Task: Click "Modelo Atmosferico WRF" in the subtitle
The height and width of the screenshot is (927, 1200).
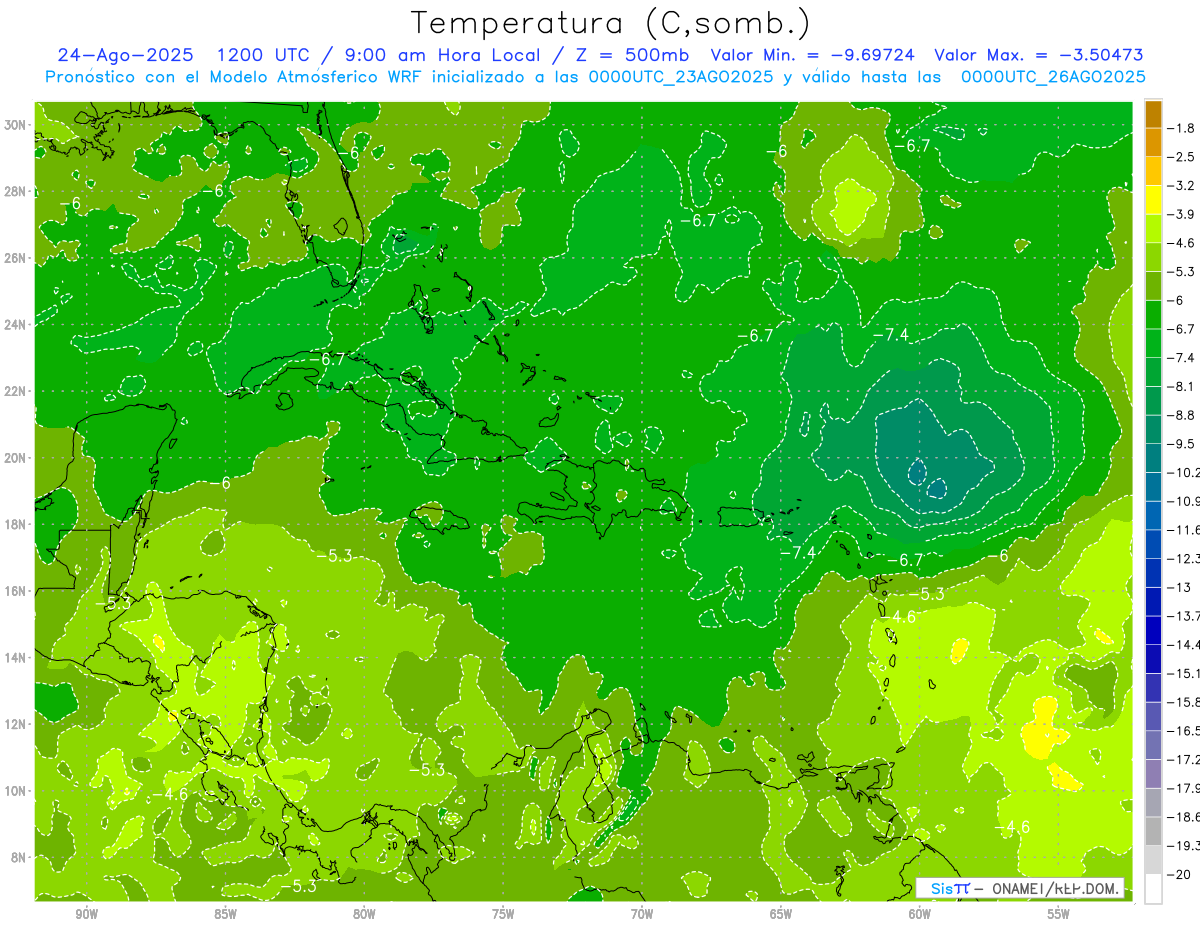Action: (x=296, y=77)
